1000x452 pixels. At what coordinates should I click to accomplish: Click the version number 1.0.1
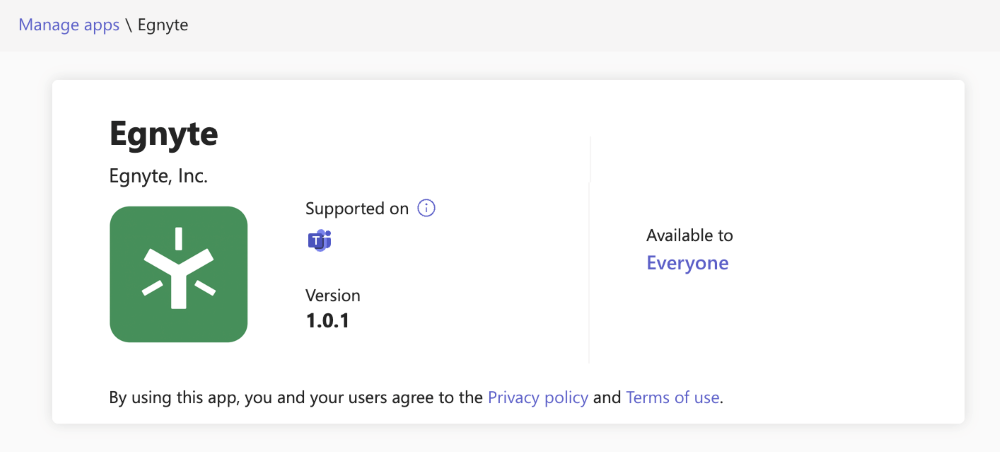328,321
